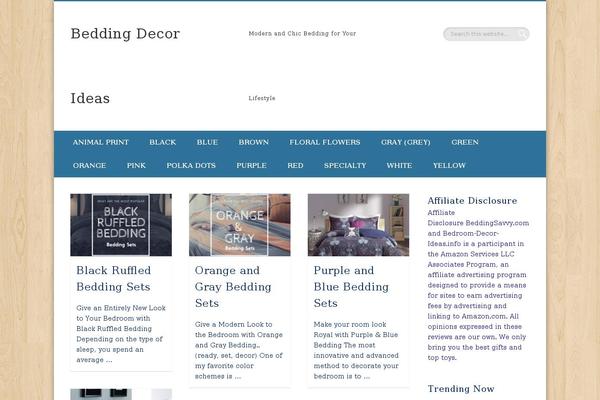This screenshot has width=600, height=400.
Task: Open the Specialty category menu item
Action: click(345, 165)
